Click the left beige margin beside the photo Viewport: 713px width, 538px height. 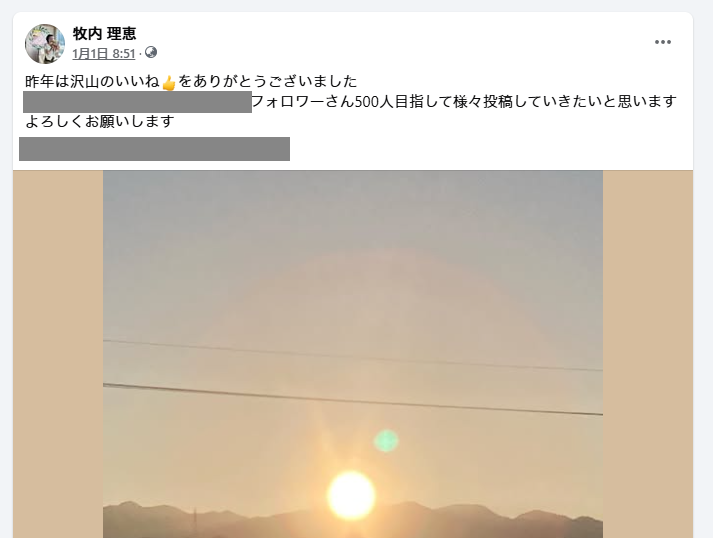point(58,354)
